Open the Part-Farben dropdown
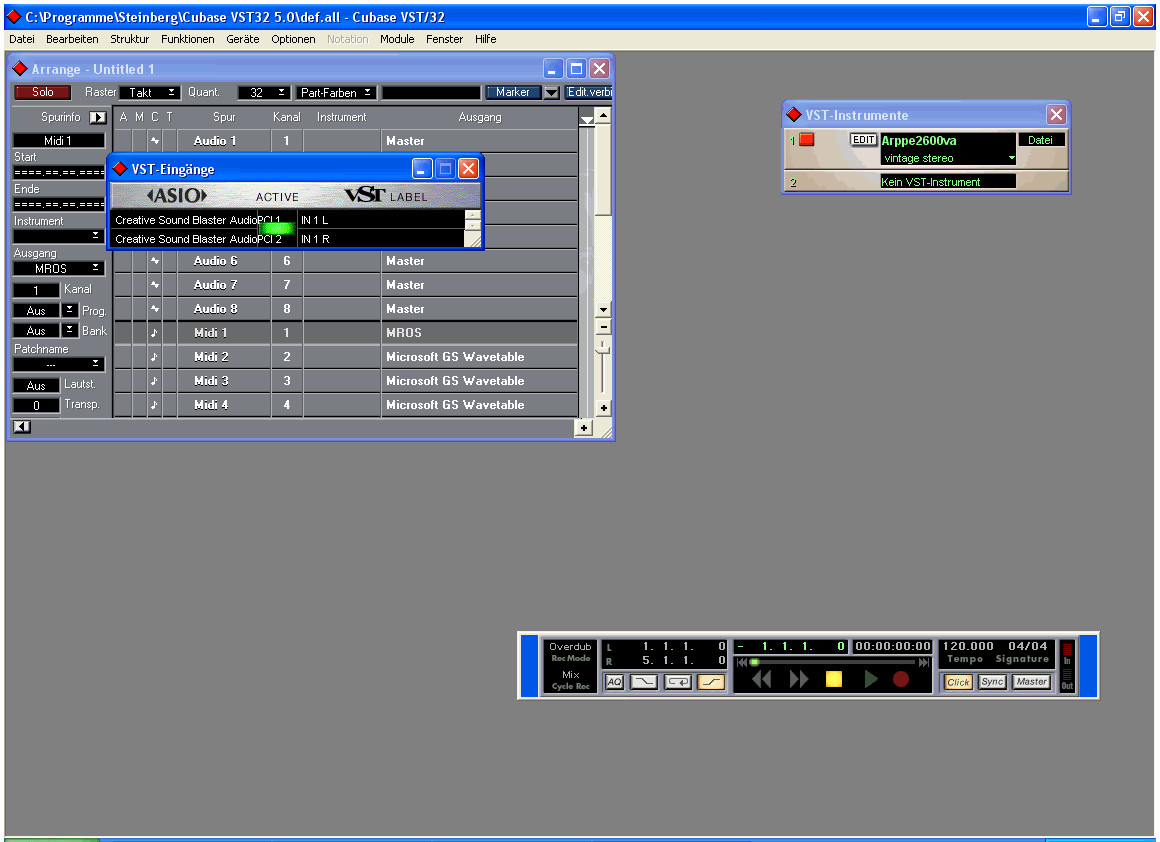This screenshot has height=842, width=1160. 336,92
